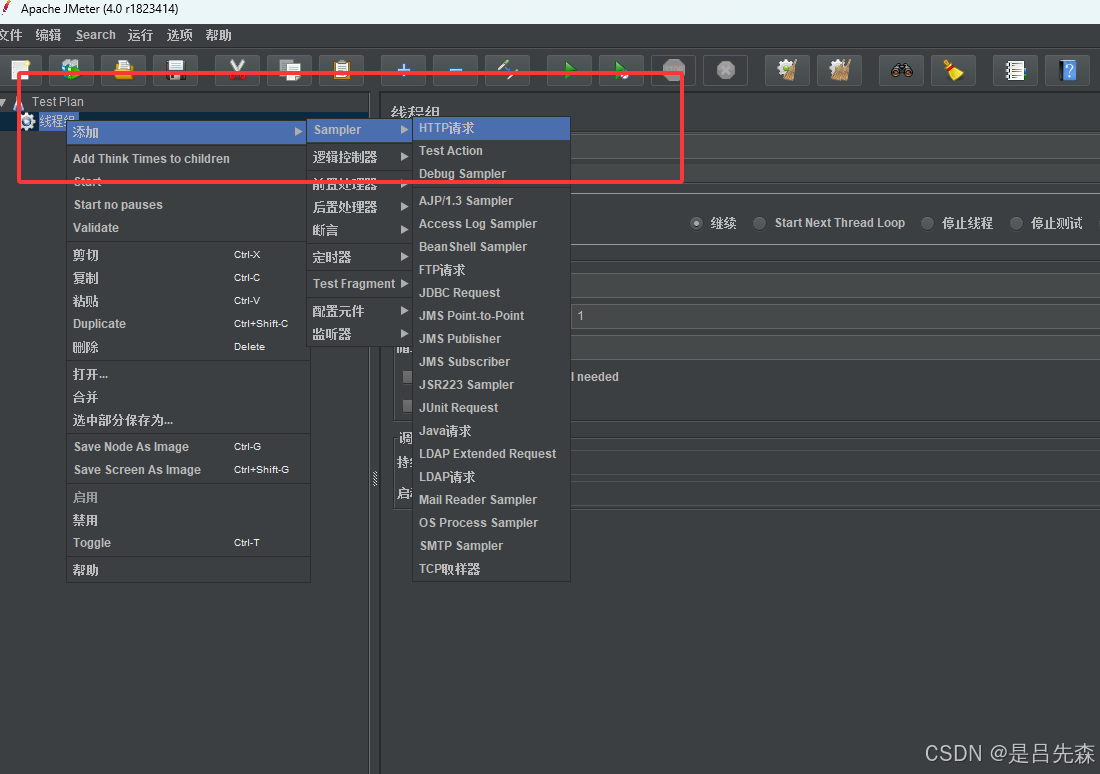Expand the Sampler submenu arrow

coord(404,130)
